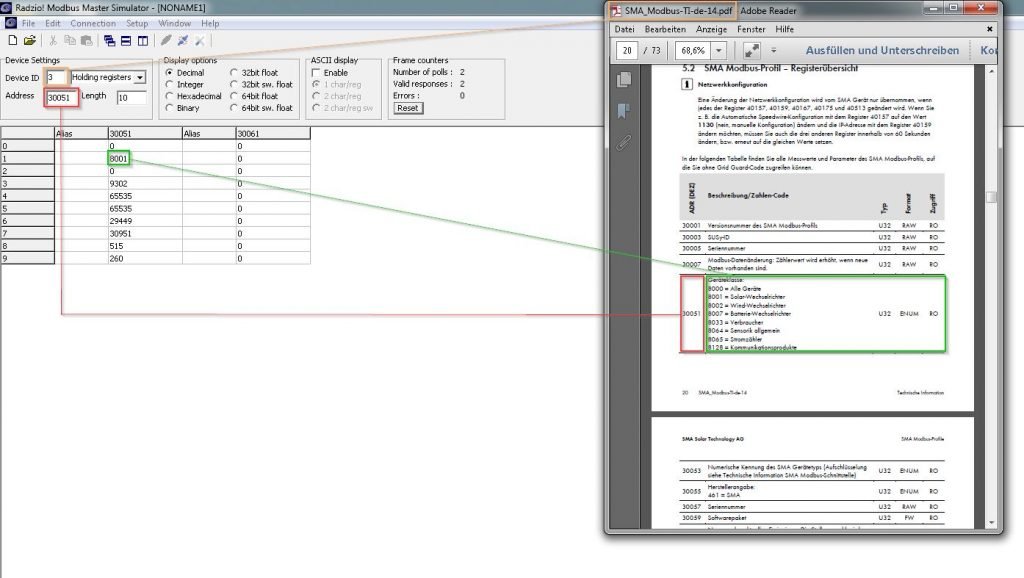Open the Holding registers dropdown
This screenshot has width=1024, height=578.
point(140,78)
